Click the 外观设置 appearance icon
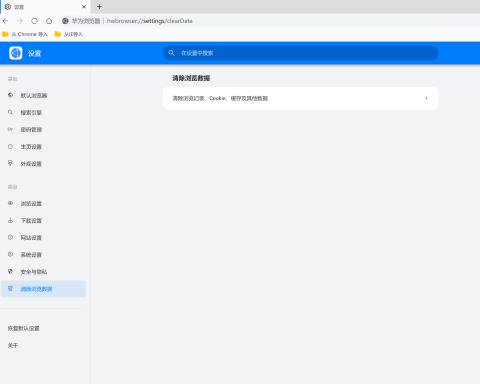Image resolution: width=480 pixels, height=384 pixels. point(10,163)
